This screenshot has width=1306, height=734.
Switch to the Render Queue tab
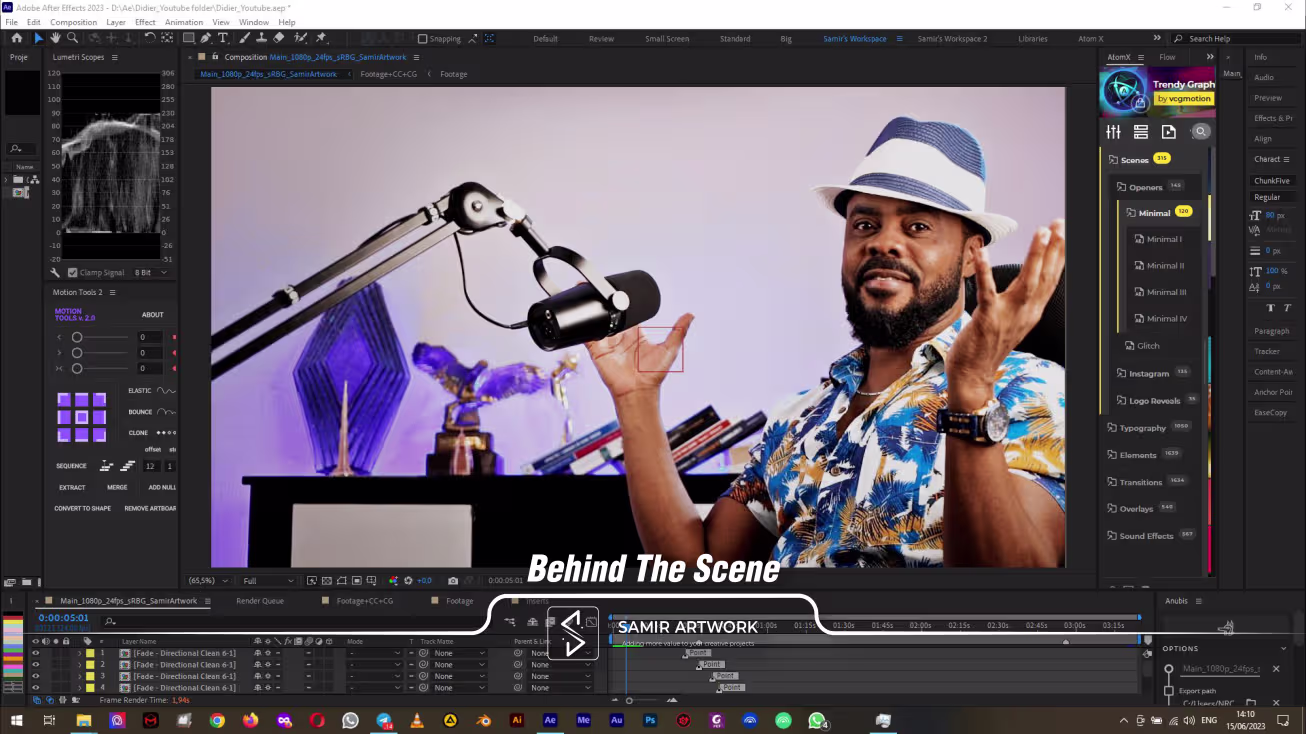259,601
